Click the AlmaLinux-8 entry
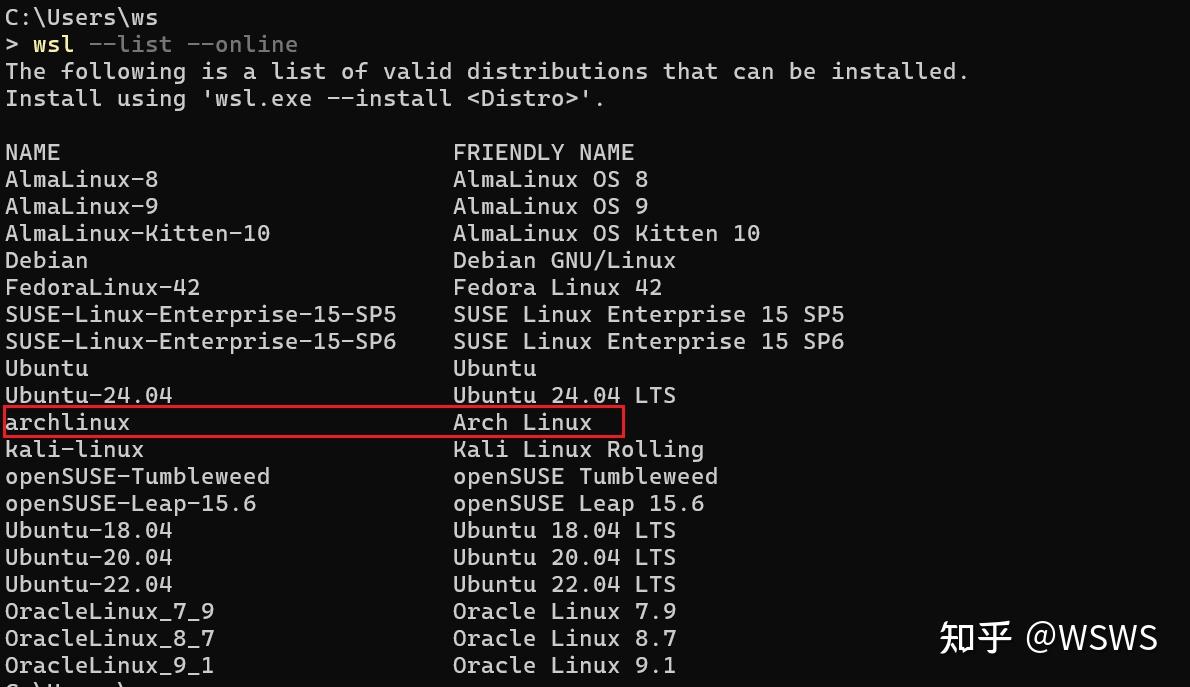The width and height of the screenshot is (1190, 687). pyautogui.click(x=80, y=179)
